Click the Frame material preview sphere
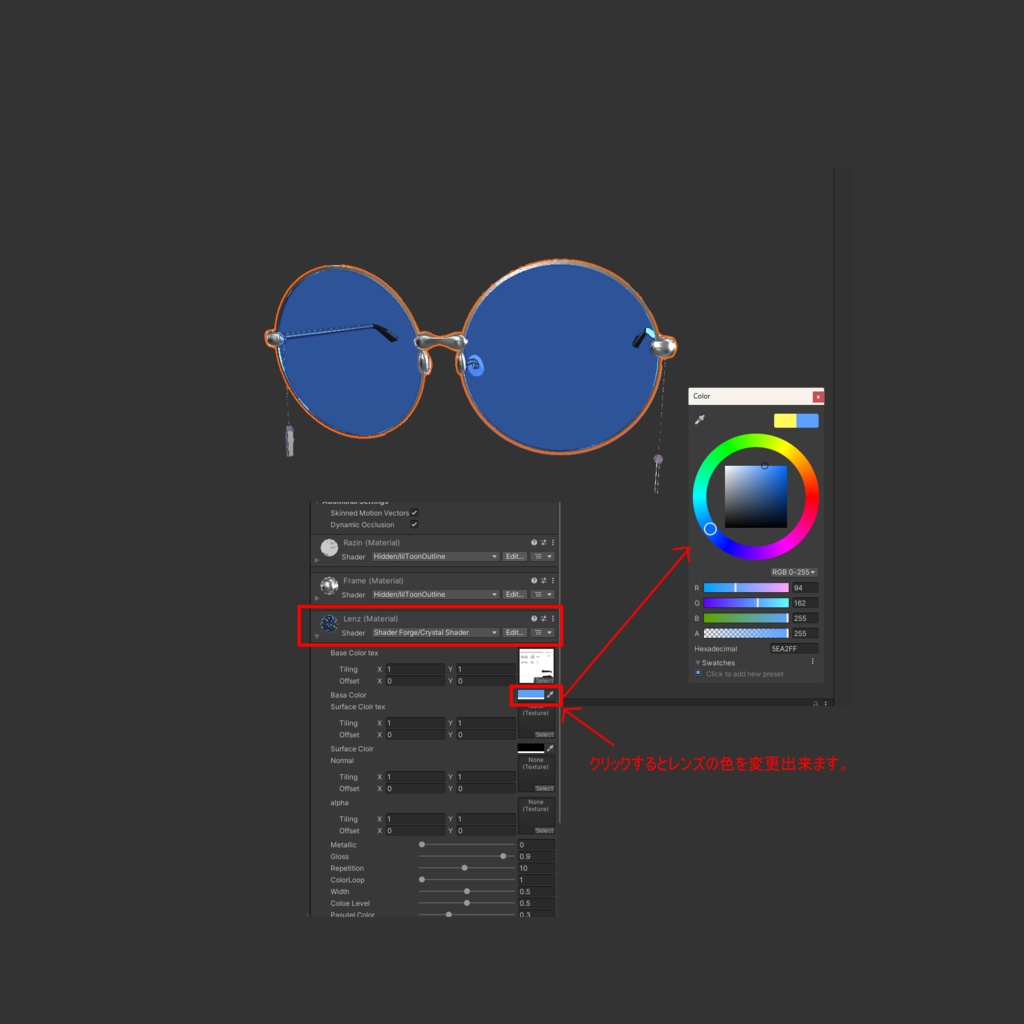This screenshot has width=1024, height=1024. click(329, 585)
